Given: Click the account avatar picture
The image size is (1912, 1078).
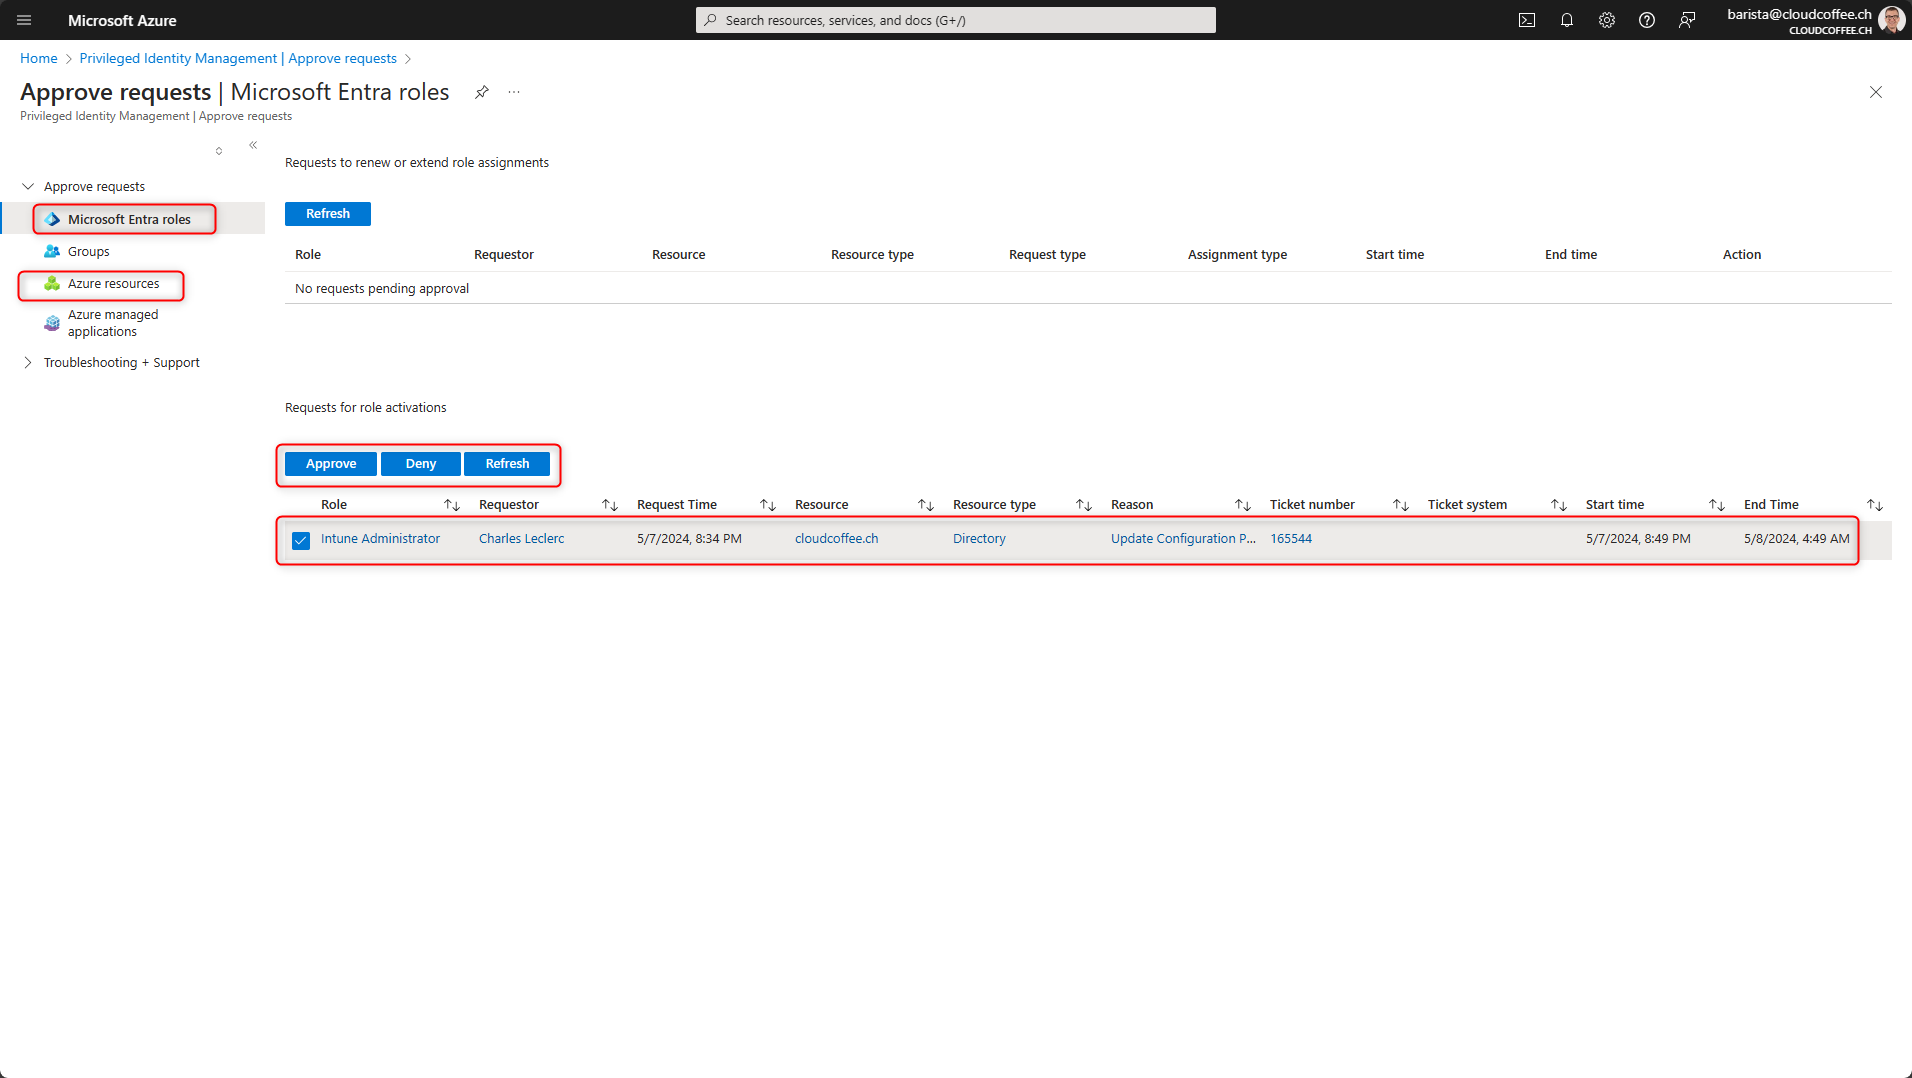Looking at the screenshot, I should [x=1891, y=20].
